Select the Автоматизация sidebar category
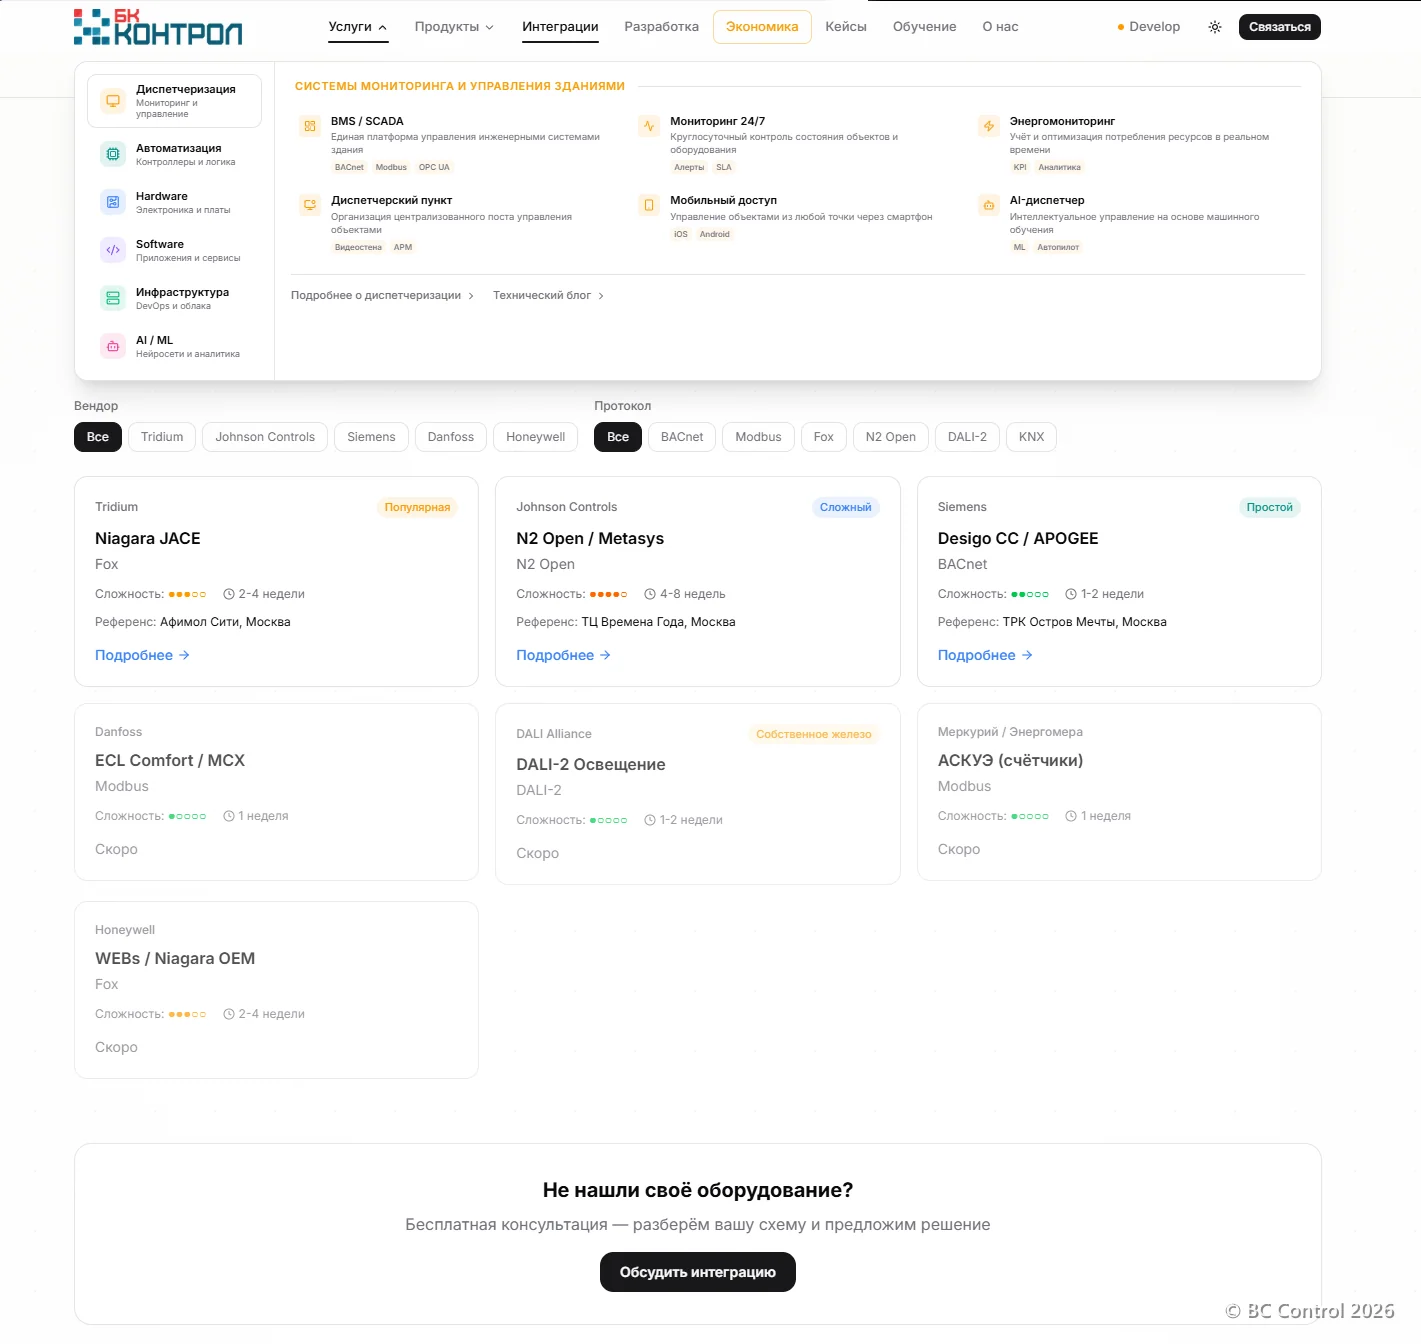Image resolution: width=1421 pixels, height=1344 pixels. point(174,154)
